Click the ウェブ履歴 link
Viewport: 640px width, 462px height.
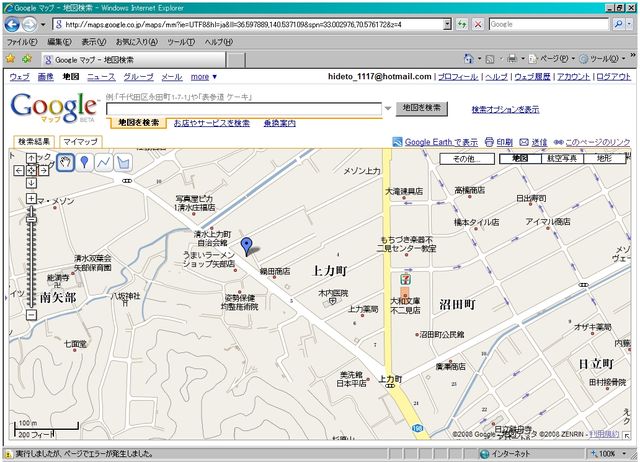coord(532,77)
